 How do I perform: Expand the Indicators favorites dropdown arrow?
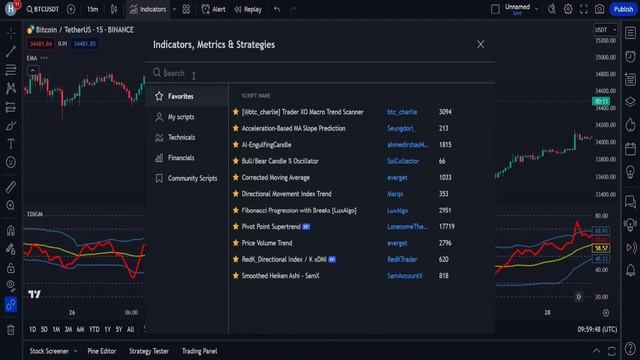point(174,9)
